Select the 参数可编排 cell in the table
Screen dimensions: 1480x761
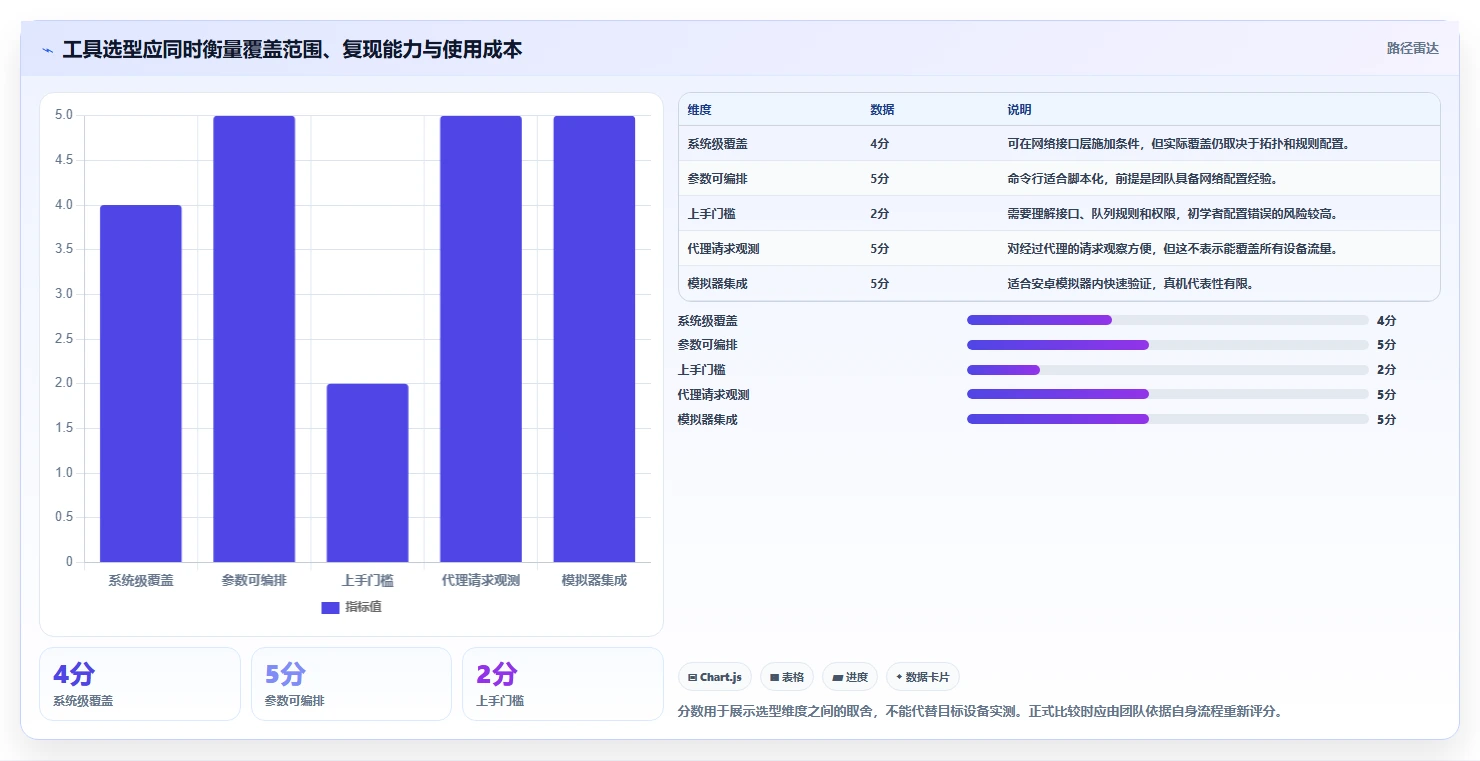[x=717, y=179]
